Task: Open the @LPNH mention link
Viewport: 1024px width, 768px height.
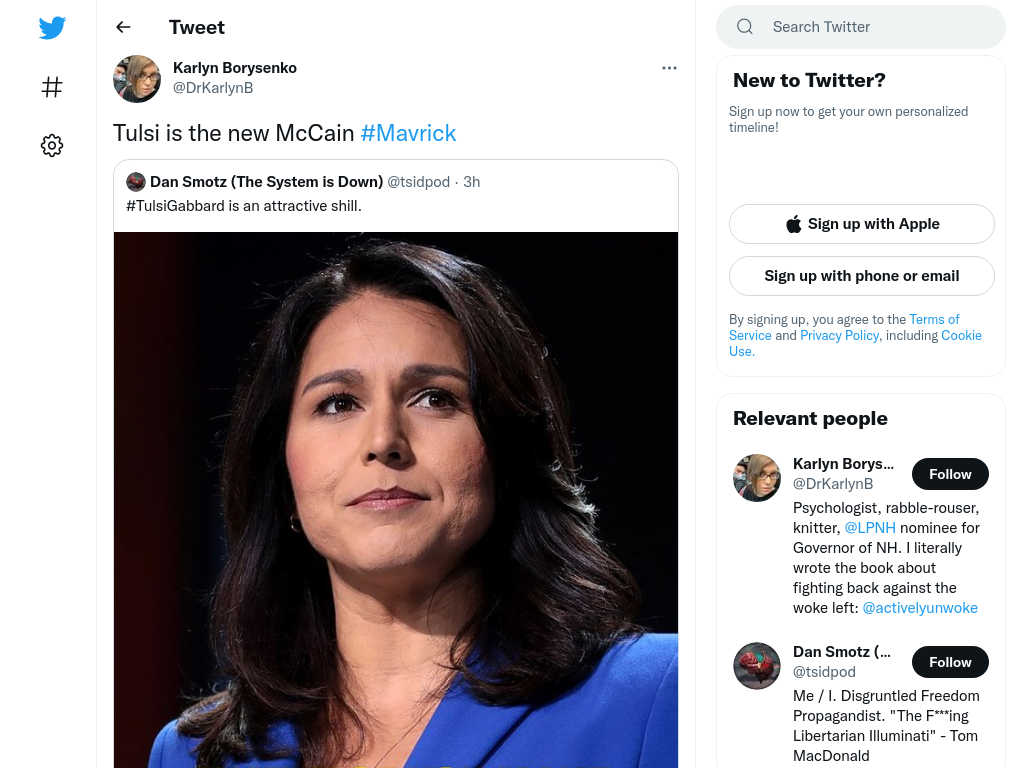Action: click(870, 528)
